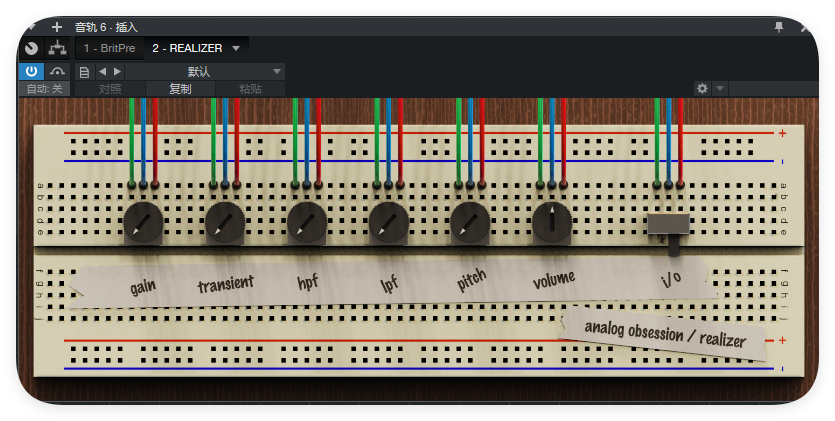
Task: Click the gain knob
Action: (143, 222)
